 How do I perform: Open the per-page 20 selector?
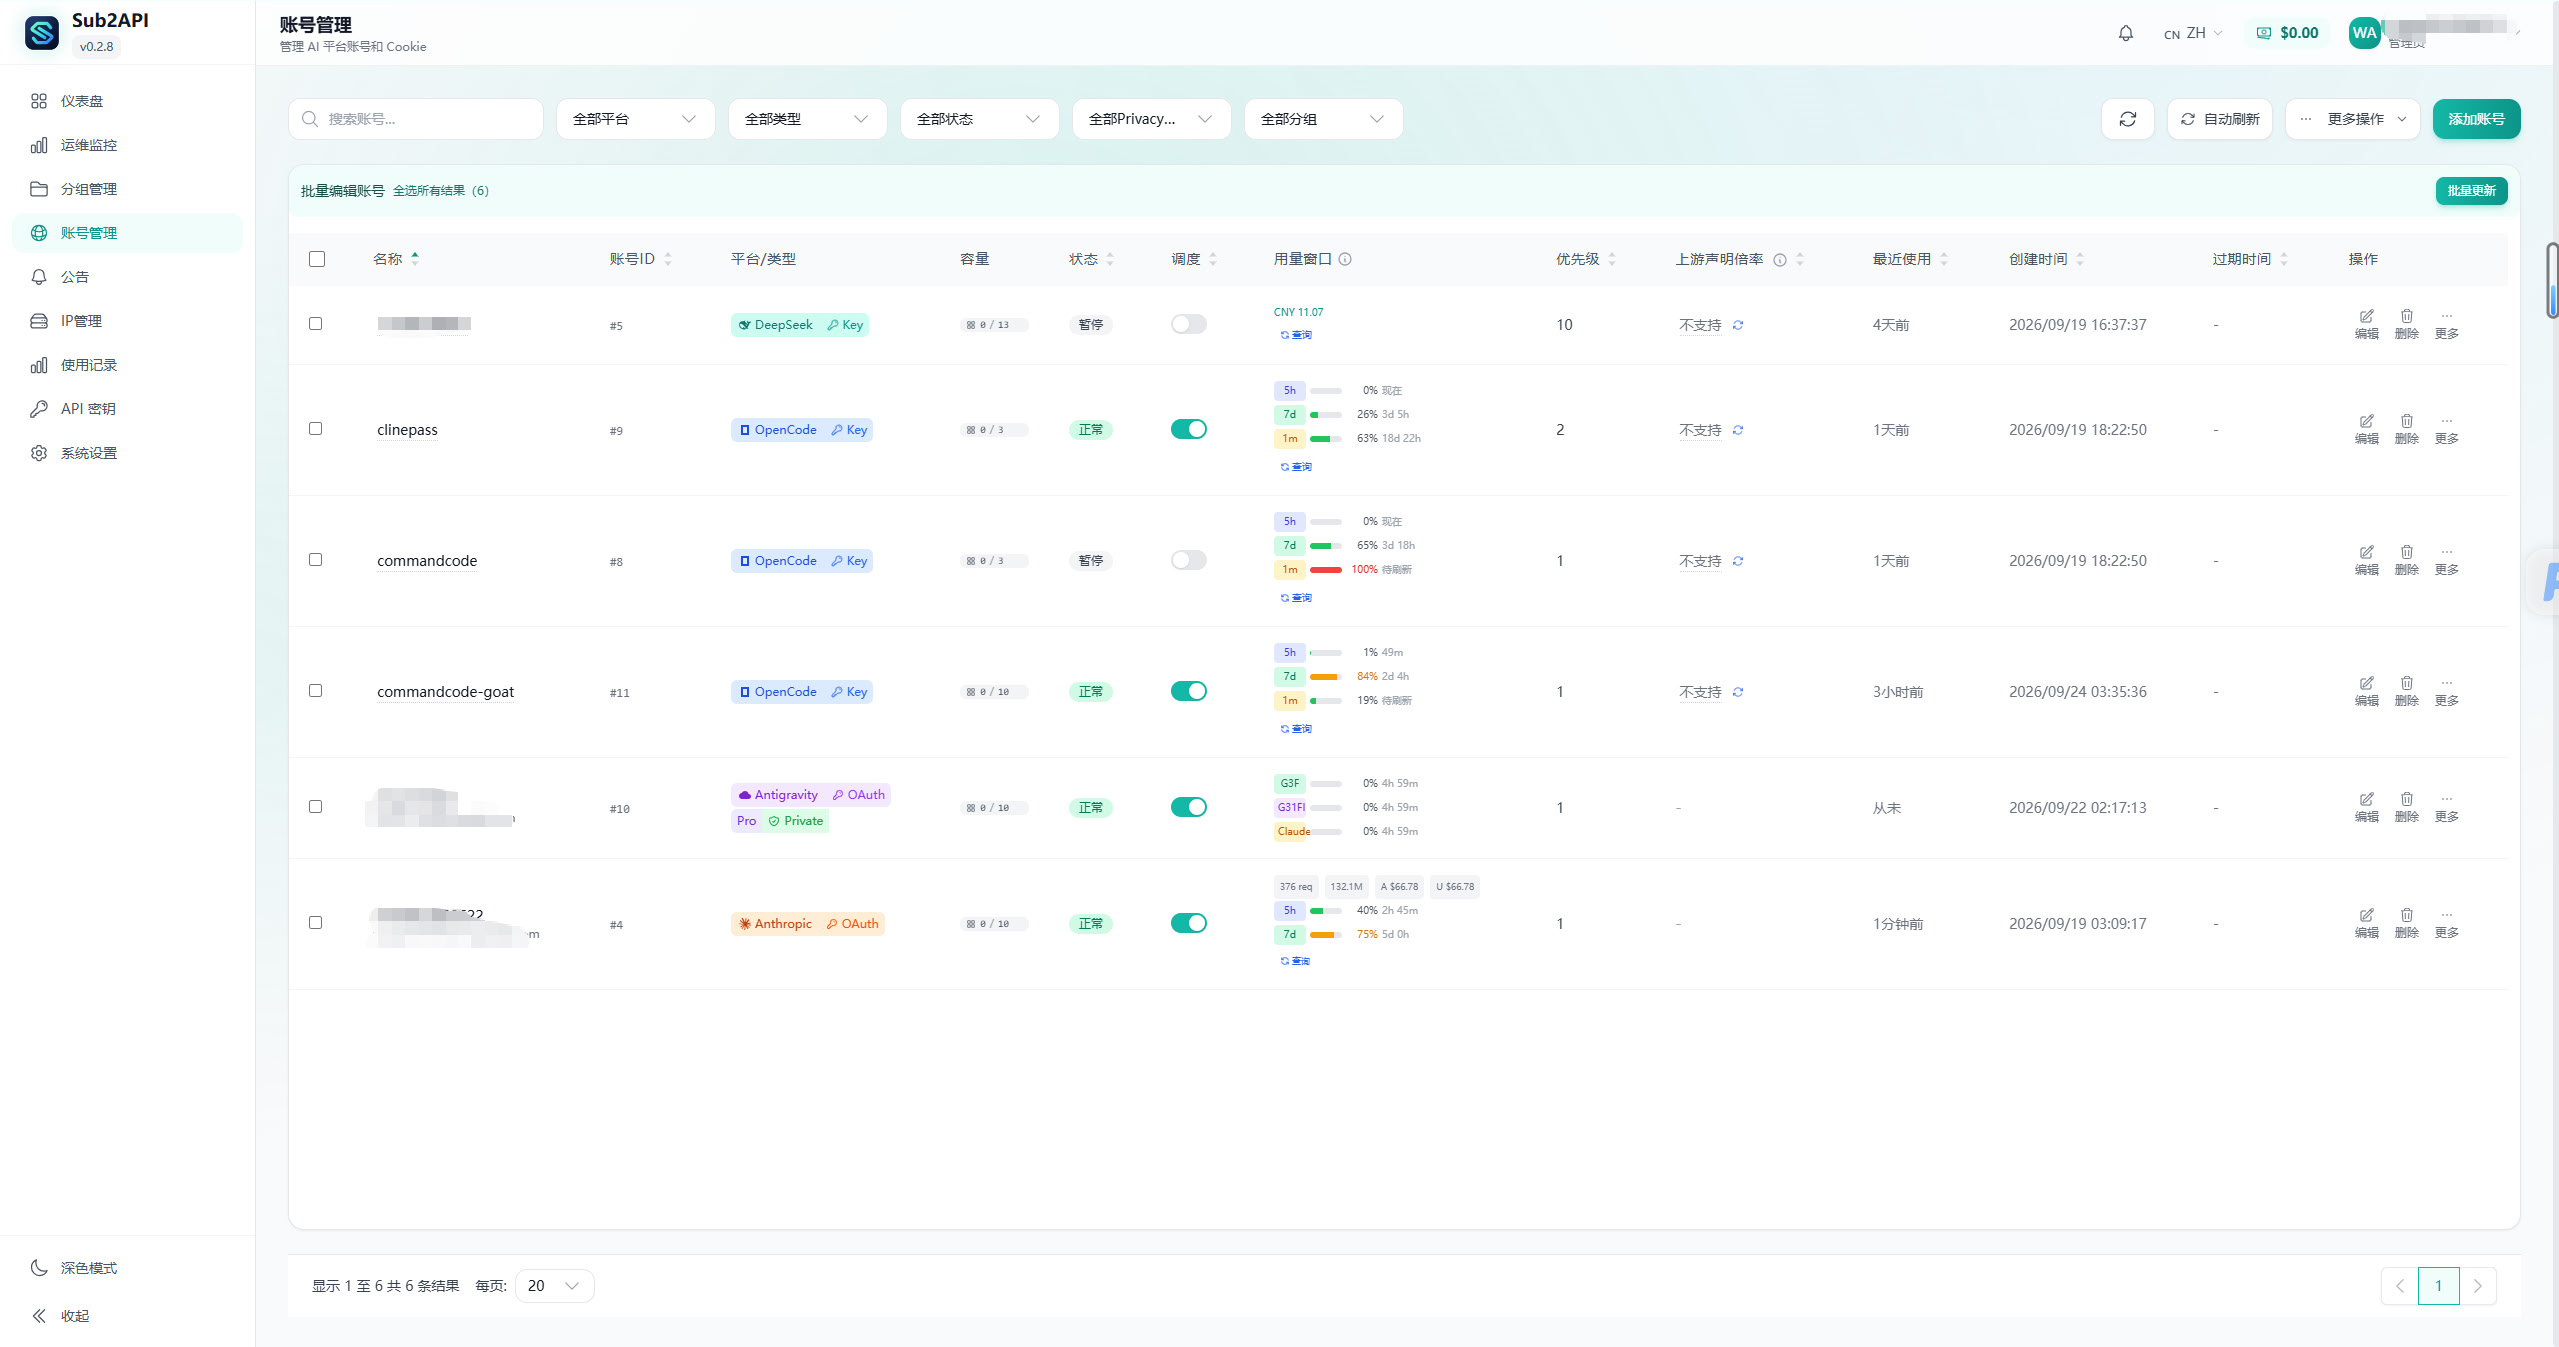click(554, 1286)
